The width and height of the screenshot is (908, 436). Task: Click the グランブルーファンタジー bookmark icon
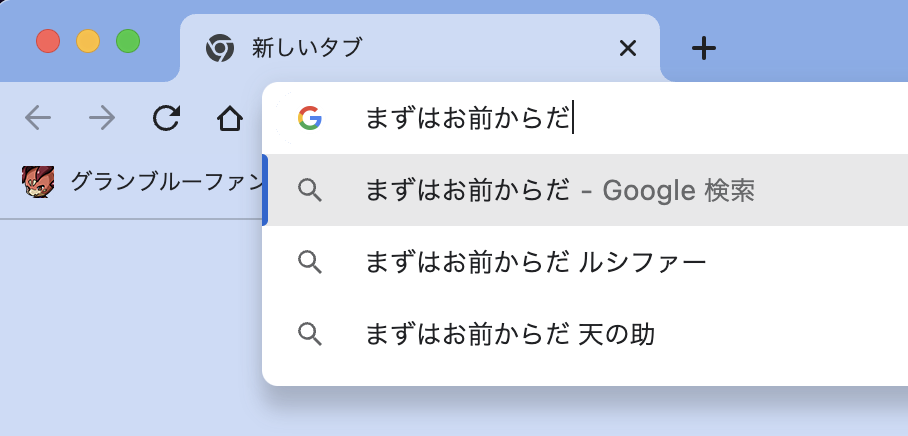39,182
